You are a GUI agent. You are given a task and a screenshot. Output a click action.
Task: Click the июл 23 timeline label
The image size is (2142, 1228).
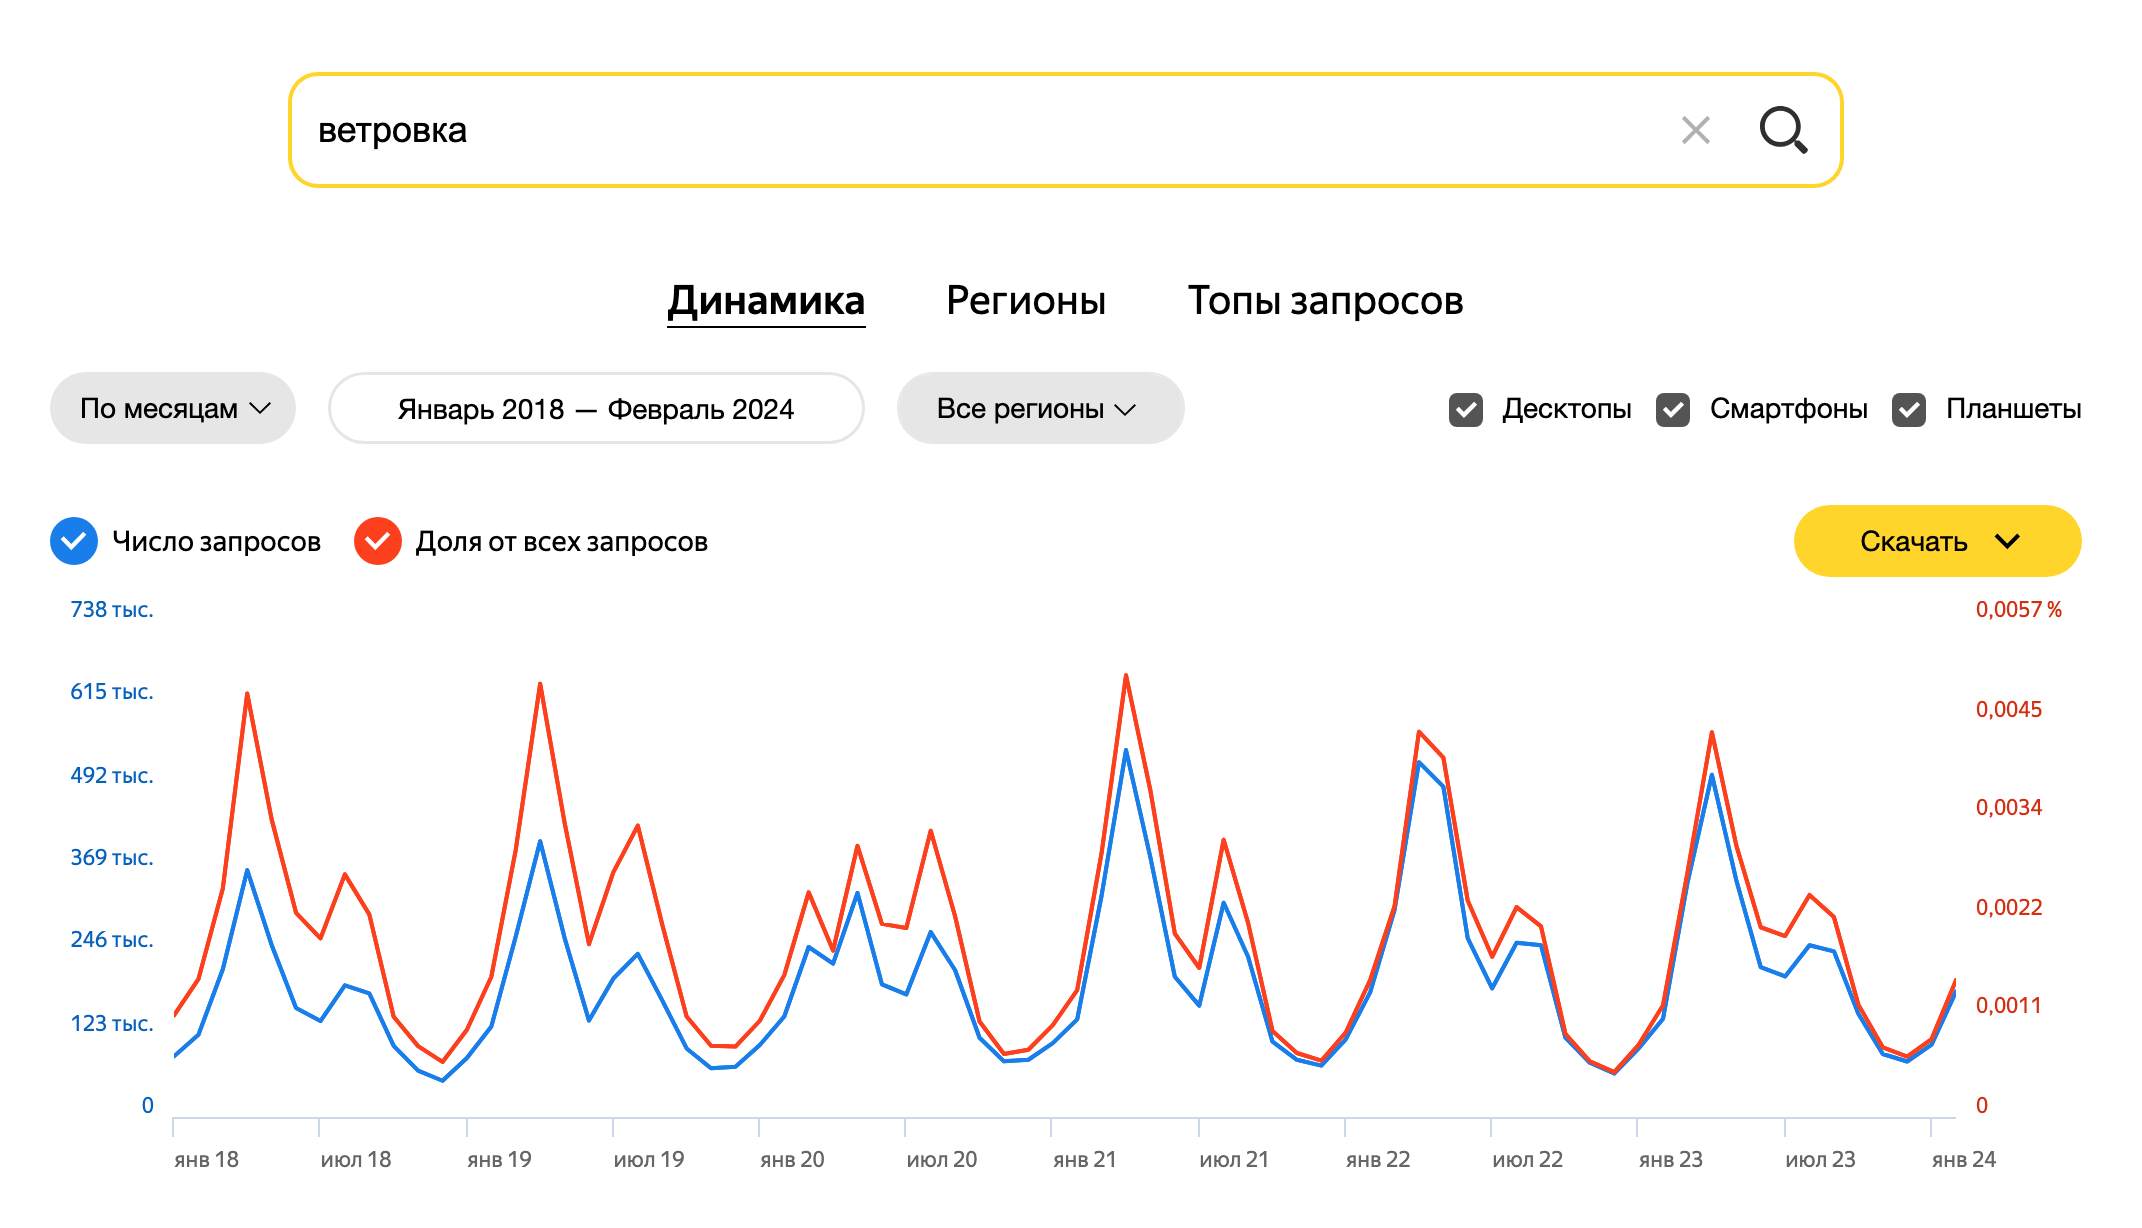1821,1159
